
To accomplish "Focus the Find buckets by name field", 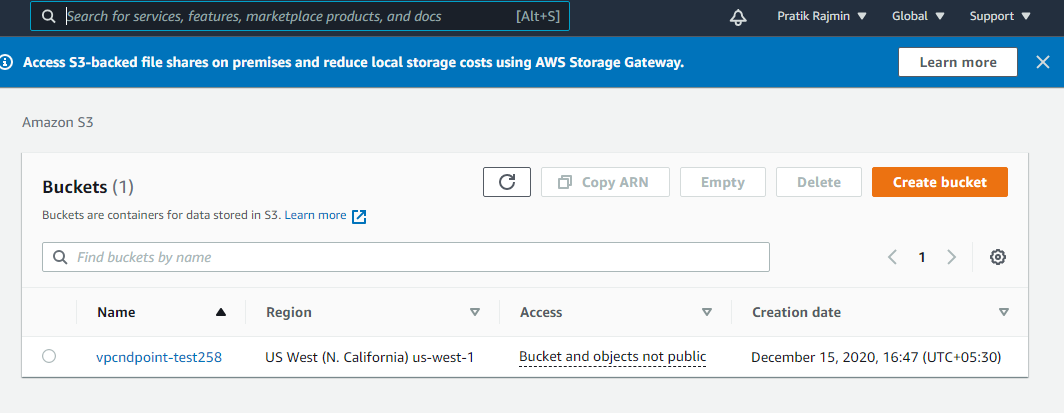I will point(406,257).
